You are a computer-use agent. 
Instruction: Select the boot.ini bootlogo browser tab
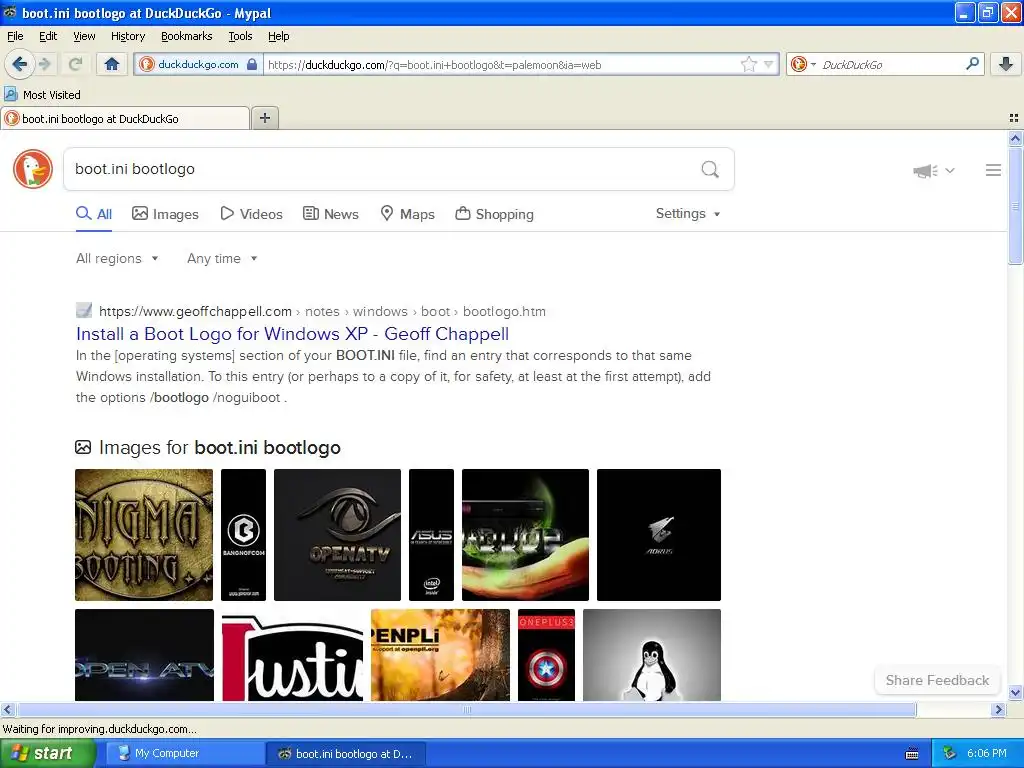coord(125,119)
